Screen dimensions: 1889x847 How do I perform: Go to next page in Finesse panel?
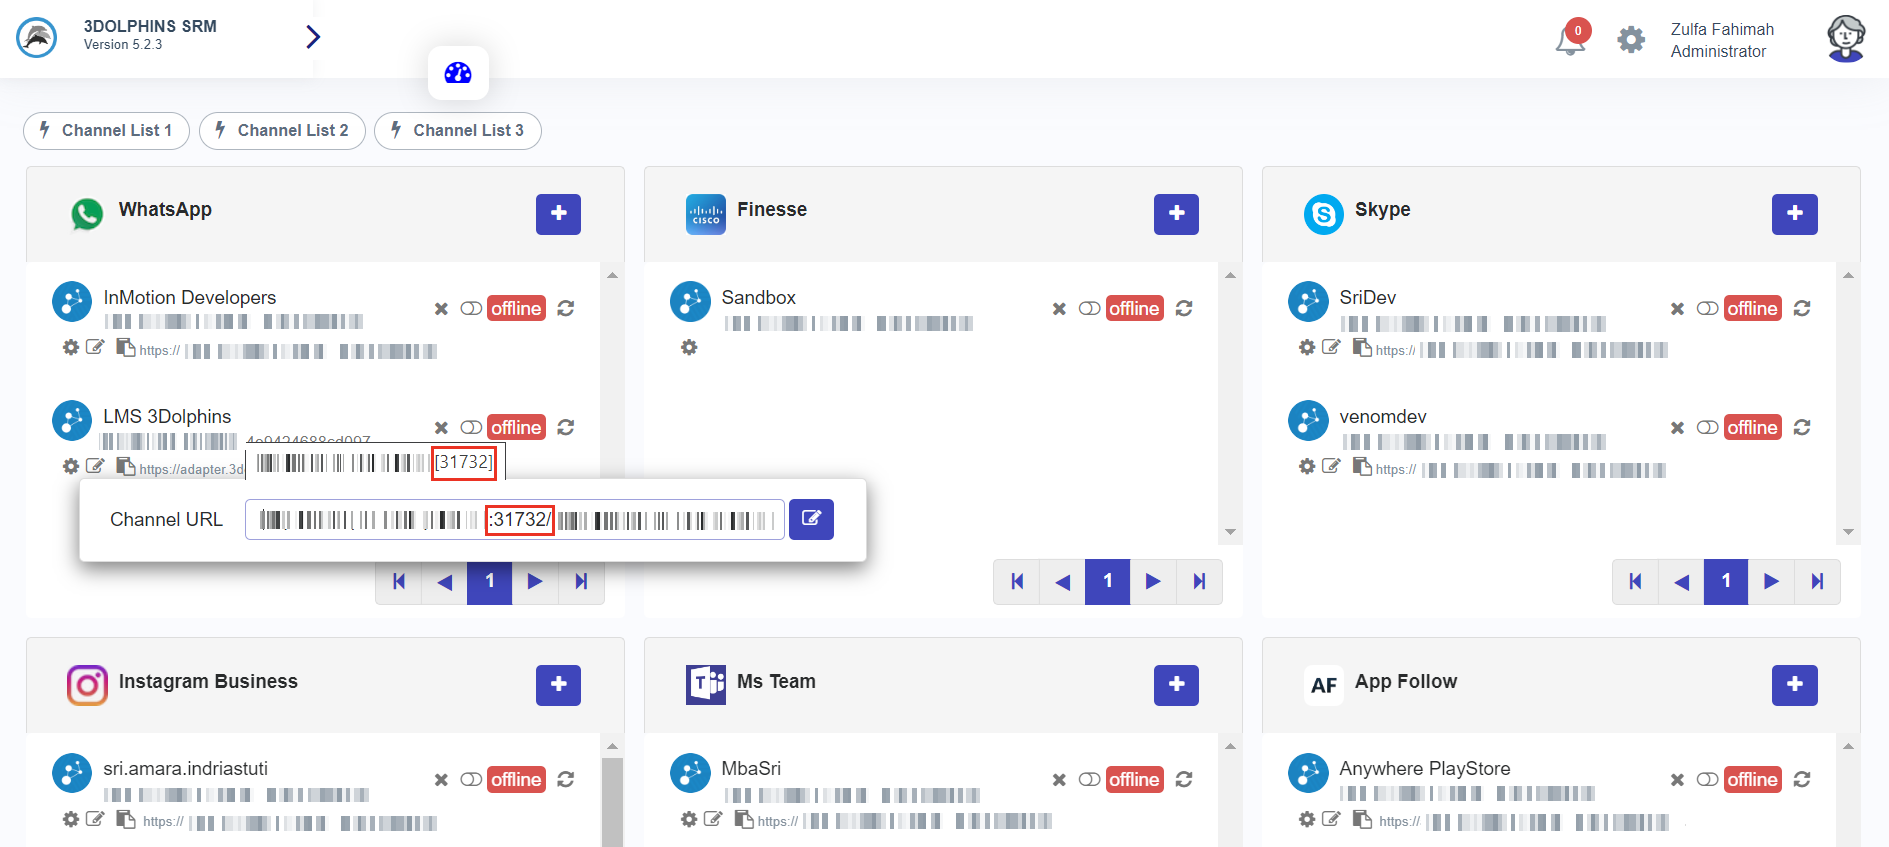click(x=1153, y=582)
